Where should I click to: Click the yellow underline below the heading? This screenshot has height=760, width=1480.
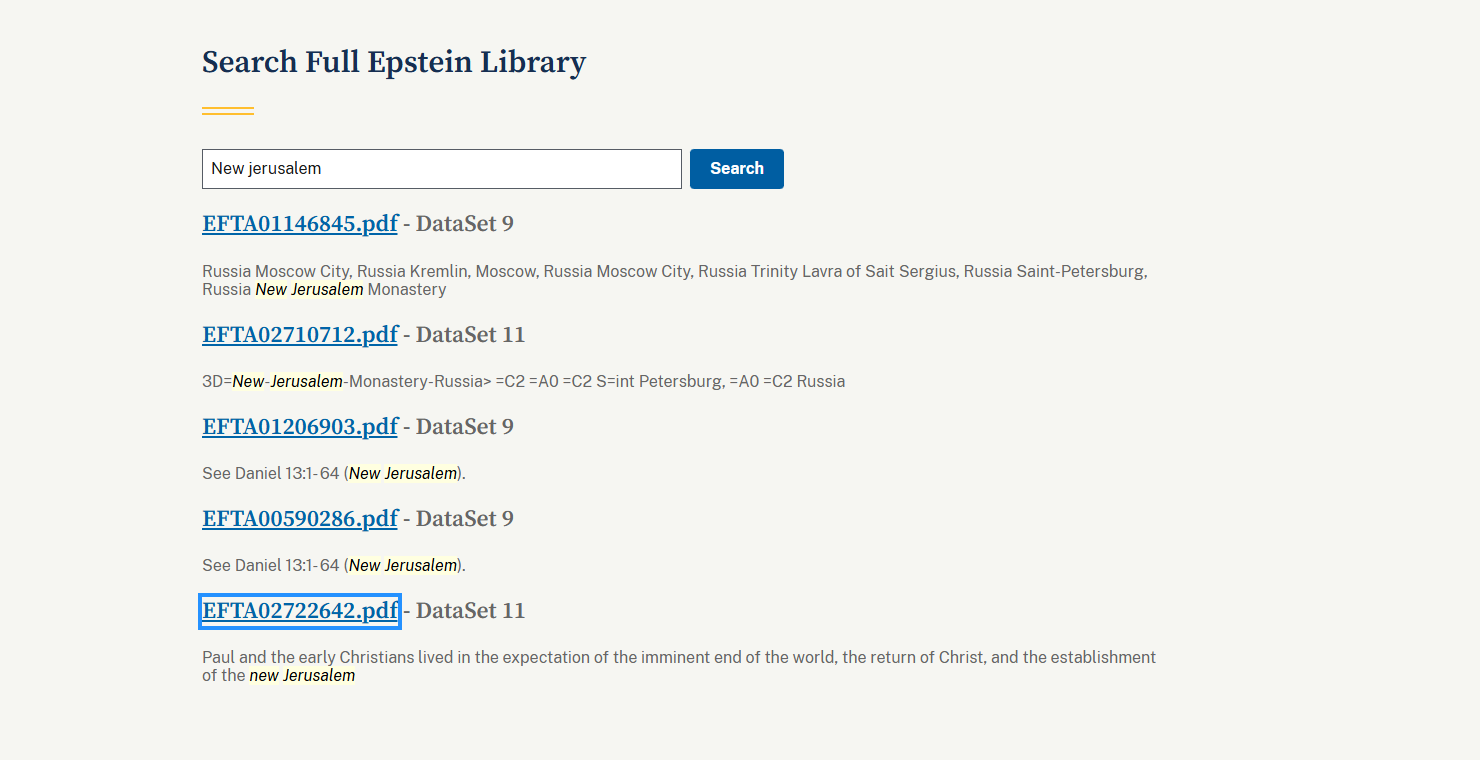(228, 111)
